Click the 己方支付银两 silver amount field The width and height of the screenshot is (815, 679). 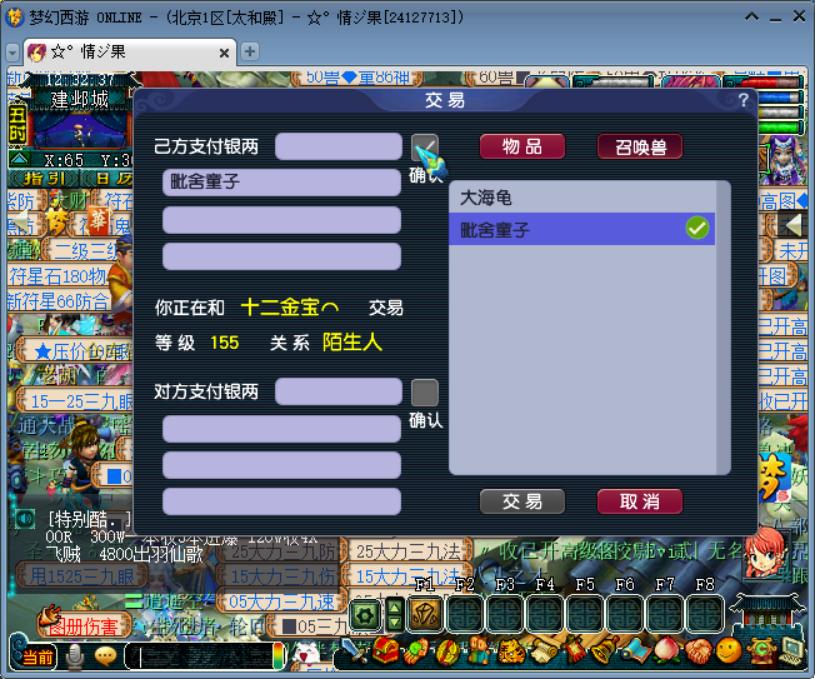coord(338,147)
